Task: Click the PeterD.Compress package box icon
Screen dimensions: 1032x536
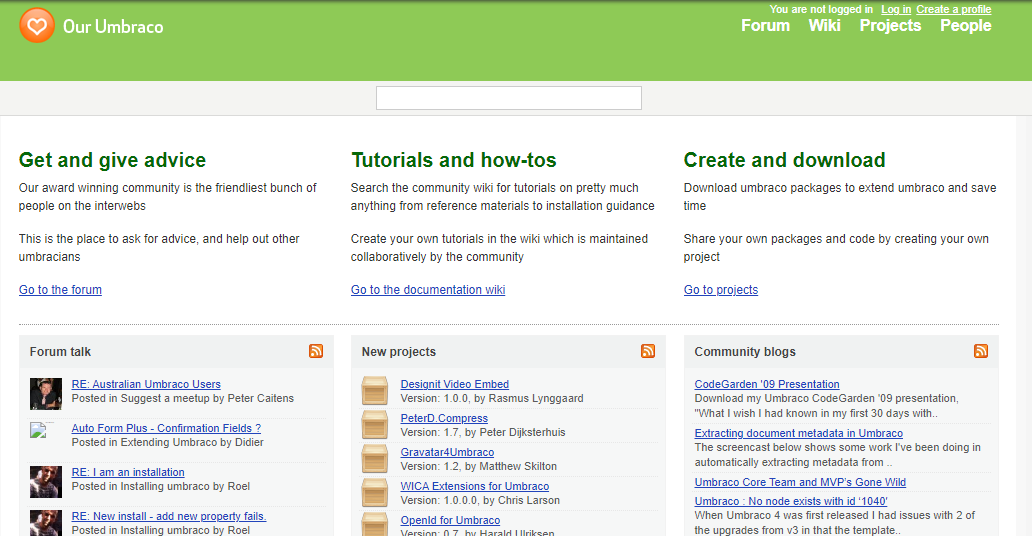Action: tap(375, 425)
